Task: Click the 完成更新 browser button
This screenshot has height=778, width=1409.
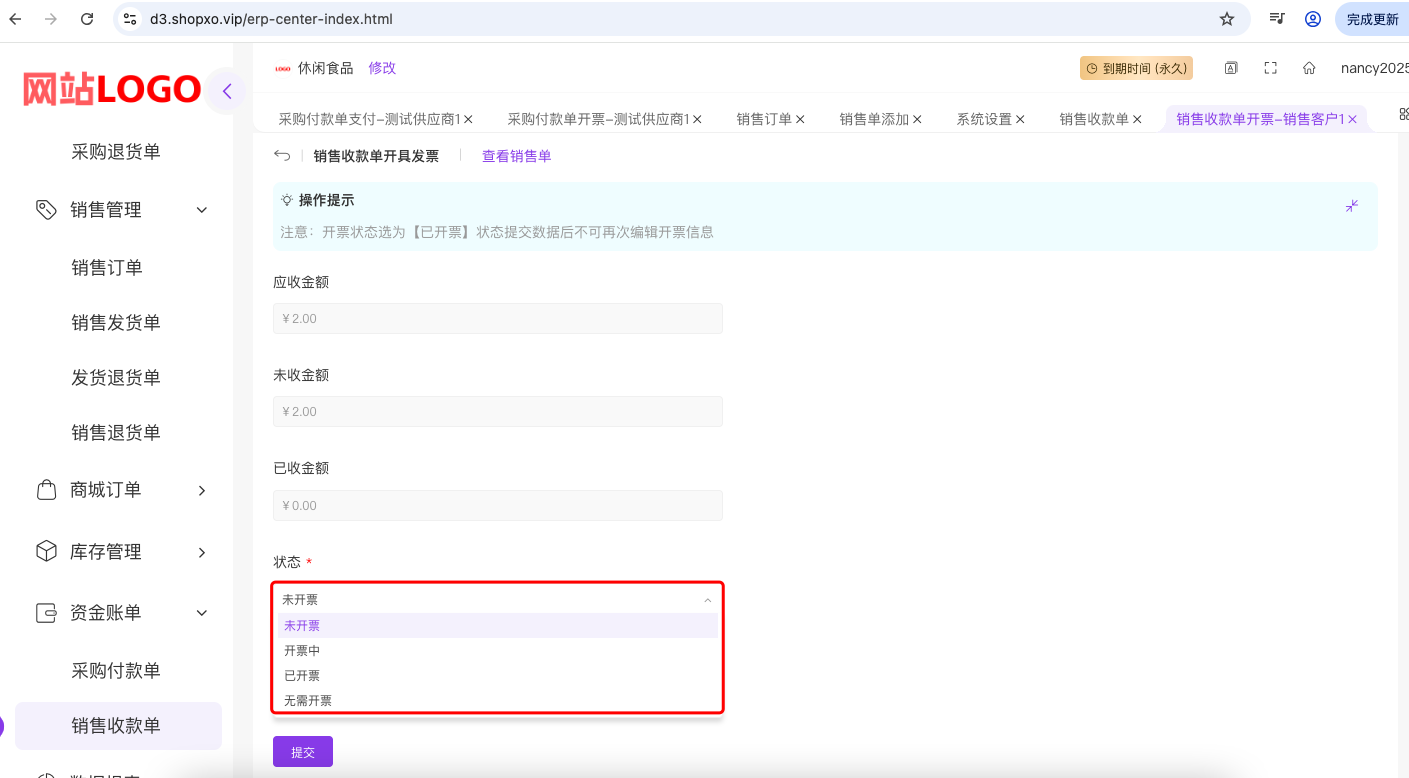Action: 1372,19
